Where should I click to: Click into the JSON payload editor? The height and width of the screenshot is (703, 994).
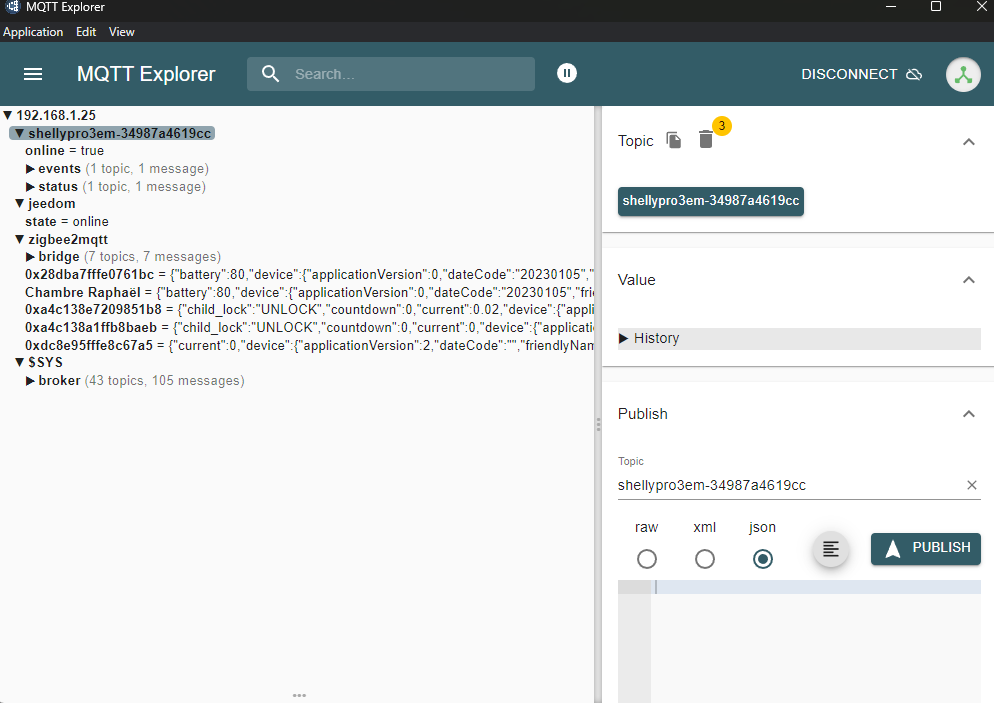pos(815,640)
